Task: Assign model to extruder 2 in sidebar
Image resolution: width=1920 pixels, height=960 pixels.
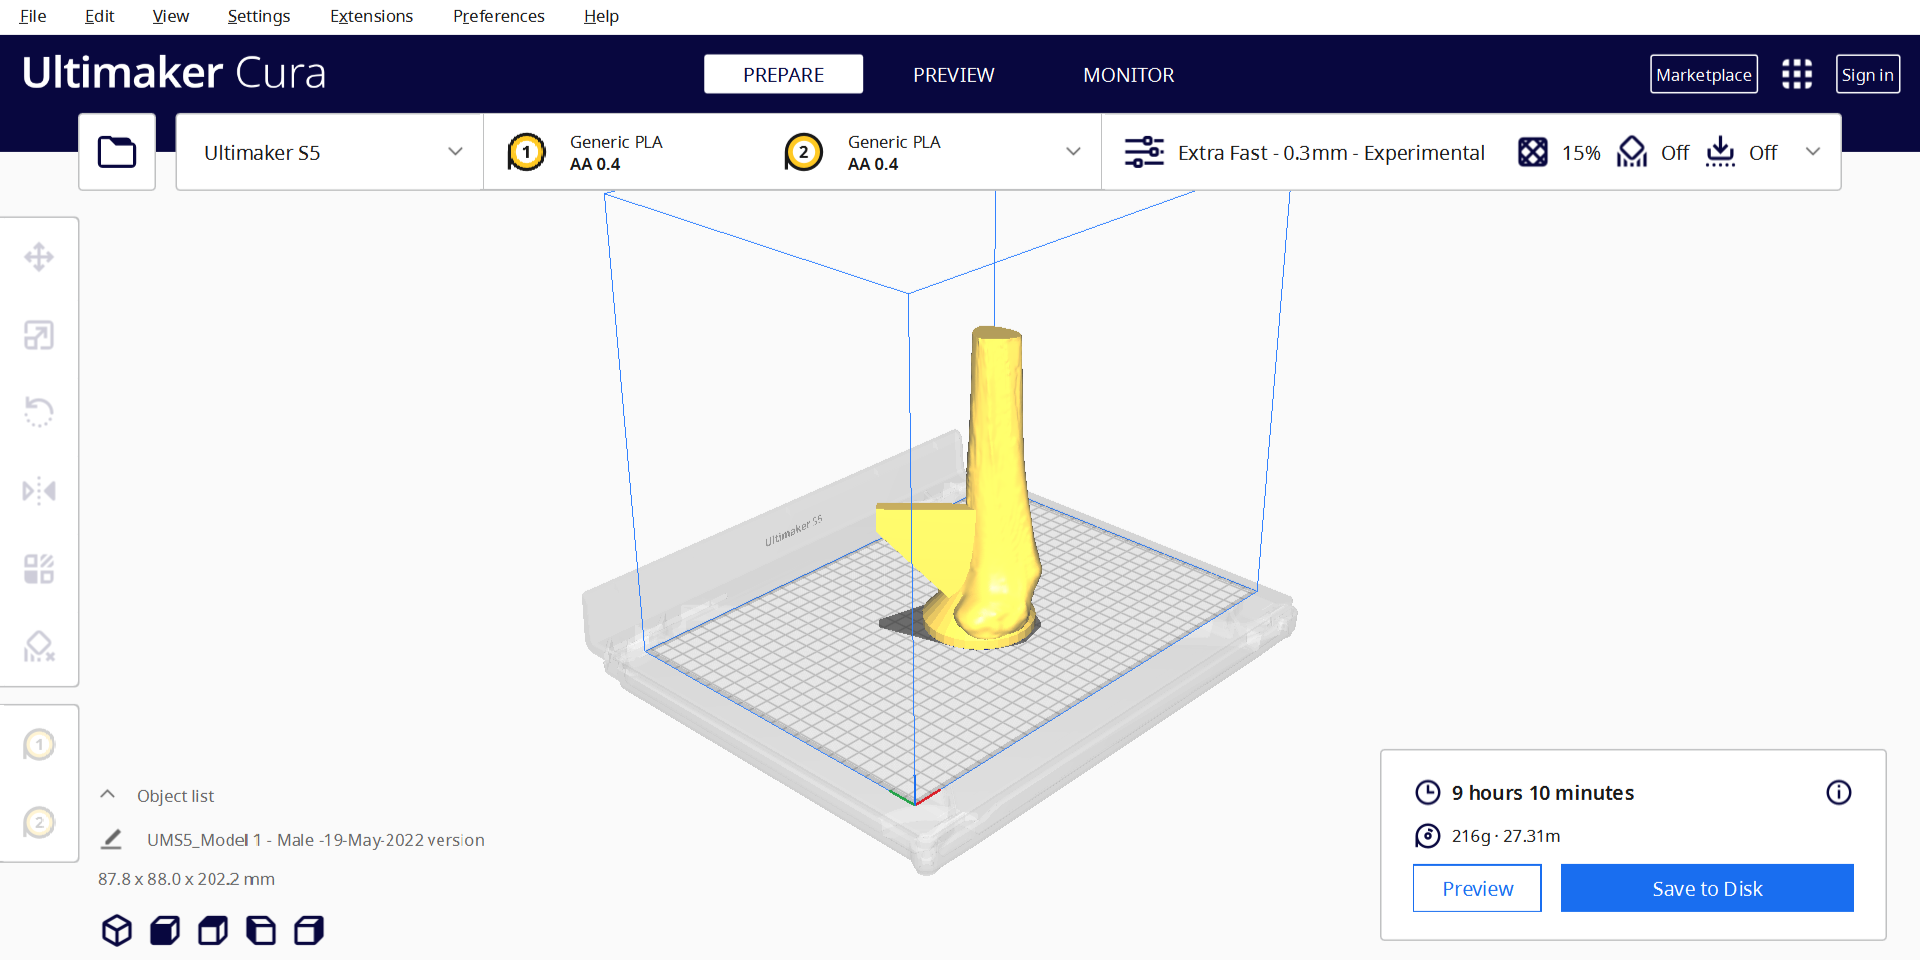Action: point(39,823)
